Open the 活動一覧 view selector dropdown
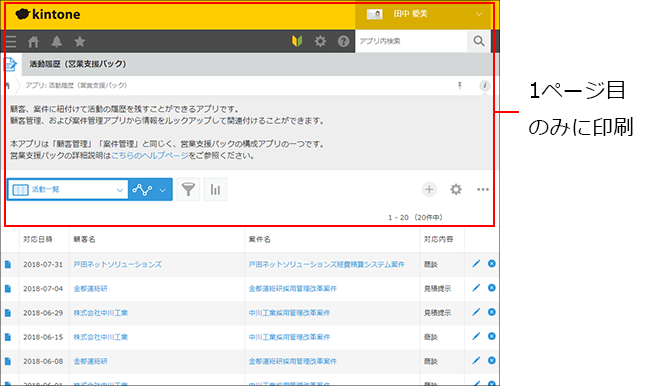Screen dimensions: 650x386 [x=68, y=190]
